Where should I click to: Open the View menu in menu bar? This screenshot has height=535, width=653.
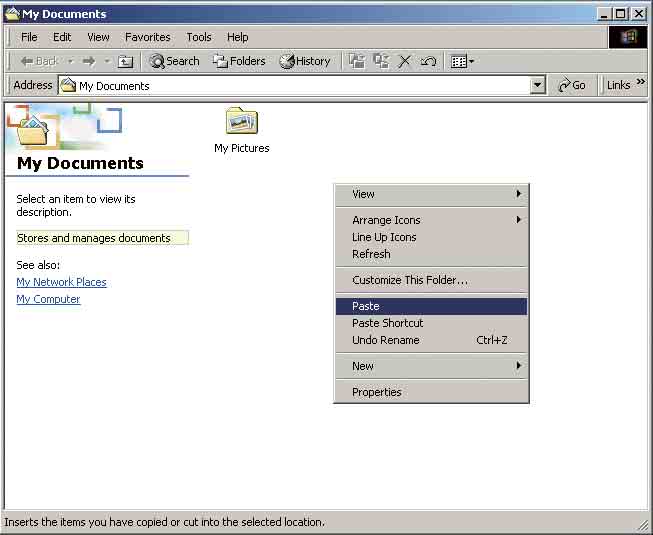pyautogui.click(x=98, y=37)
